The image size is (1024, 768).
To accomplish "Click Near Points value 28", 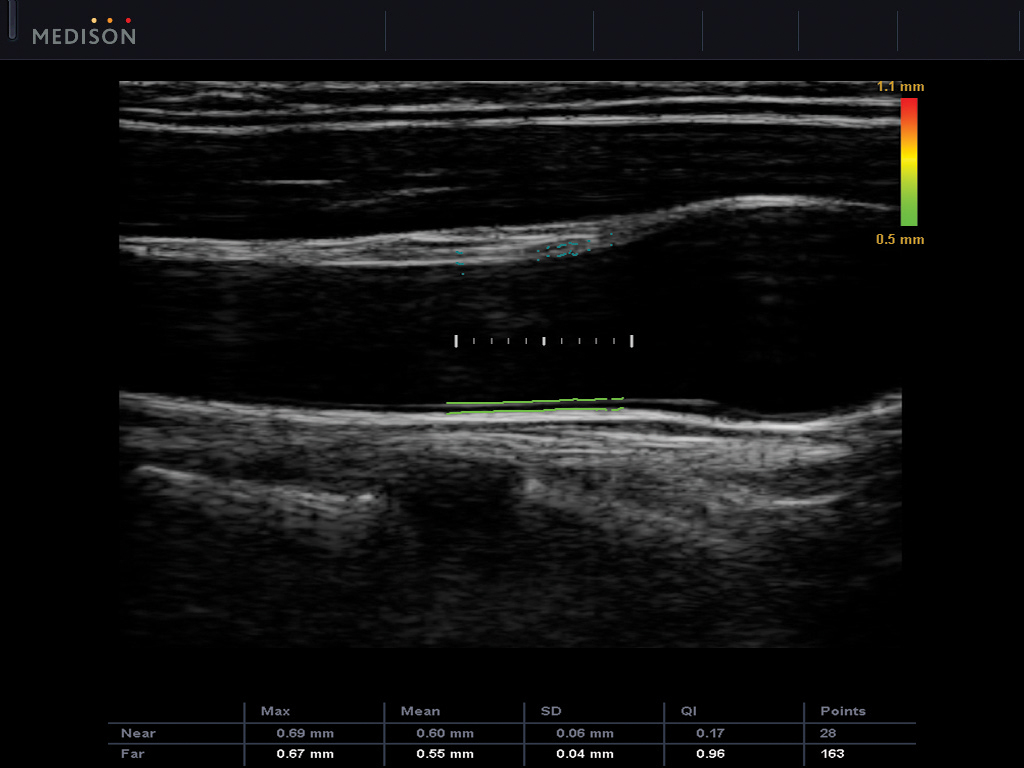I will 827,733.
